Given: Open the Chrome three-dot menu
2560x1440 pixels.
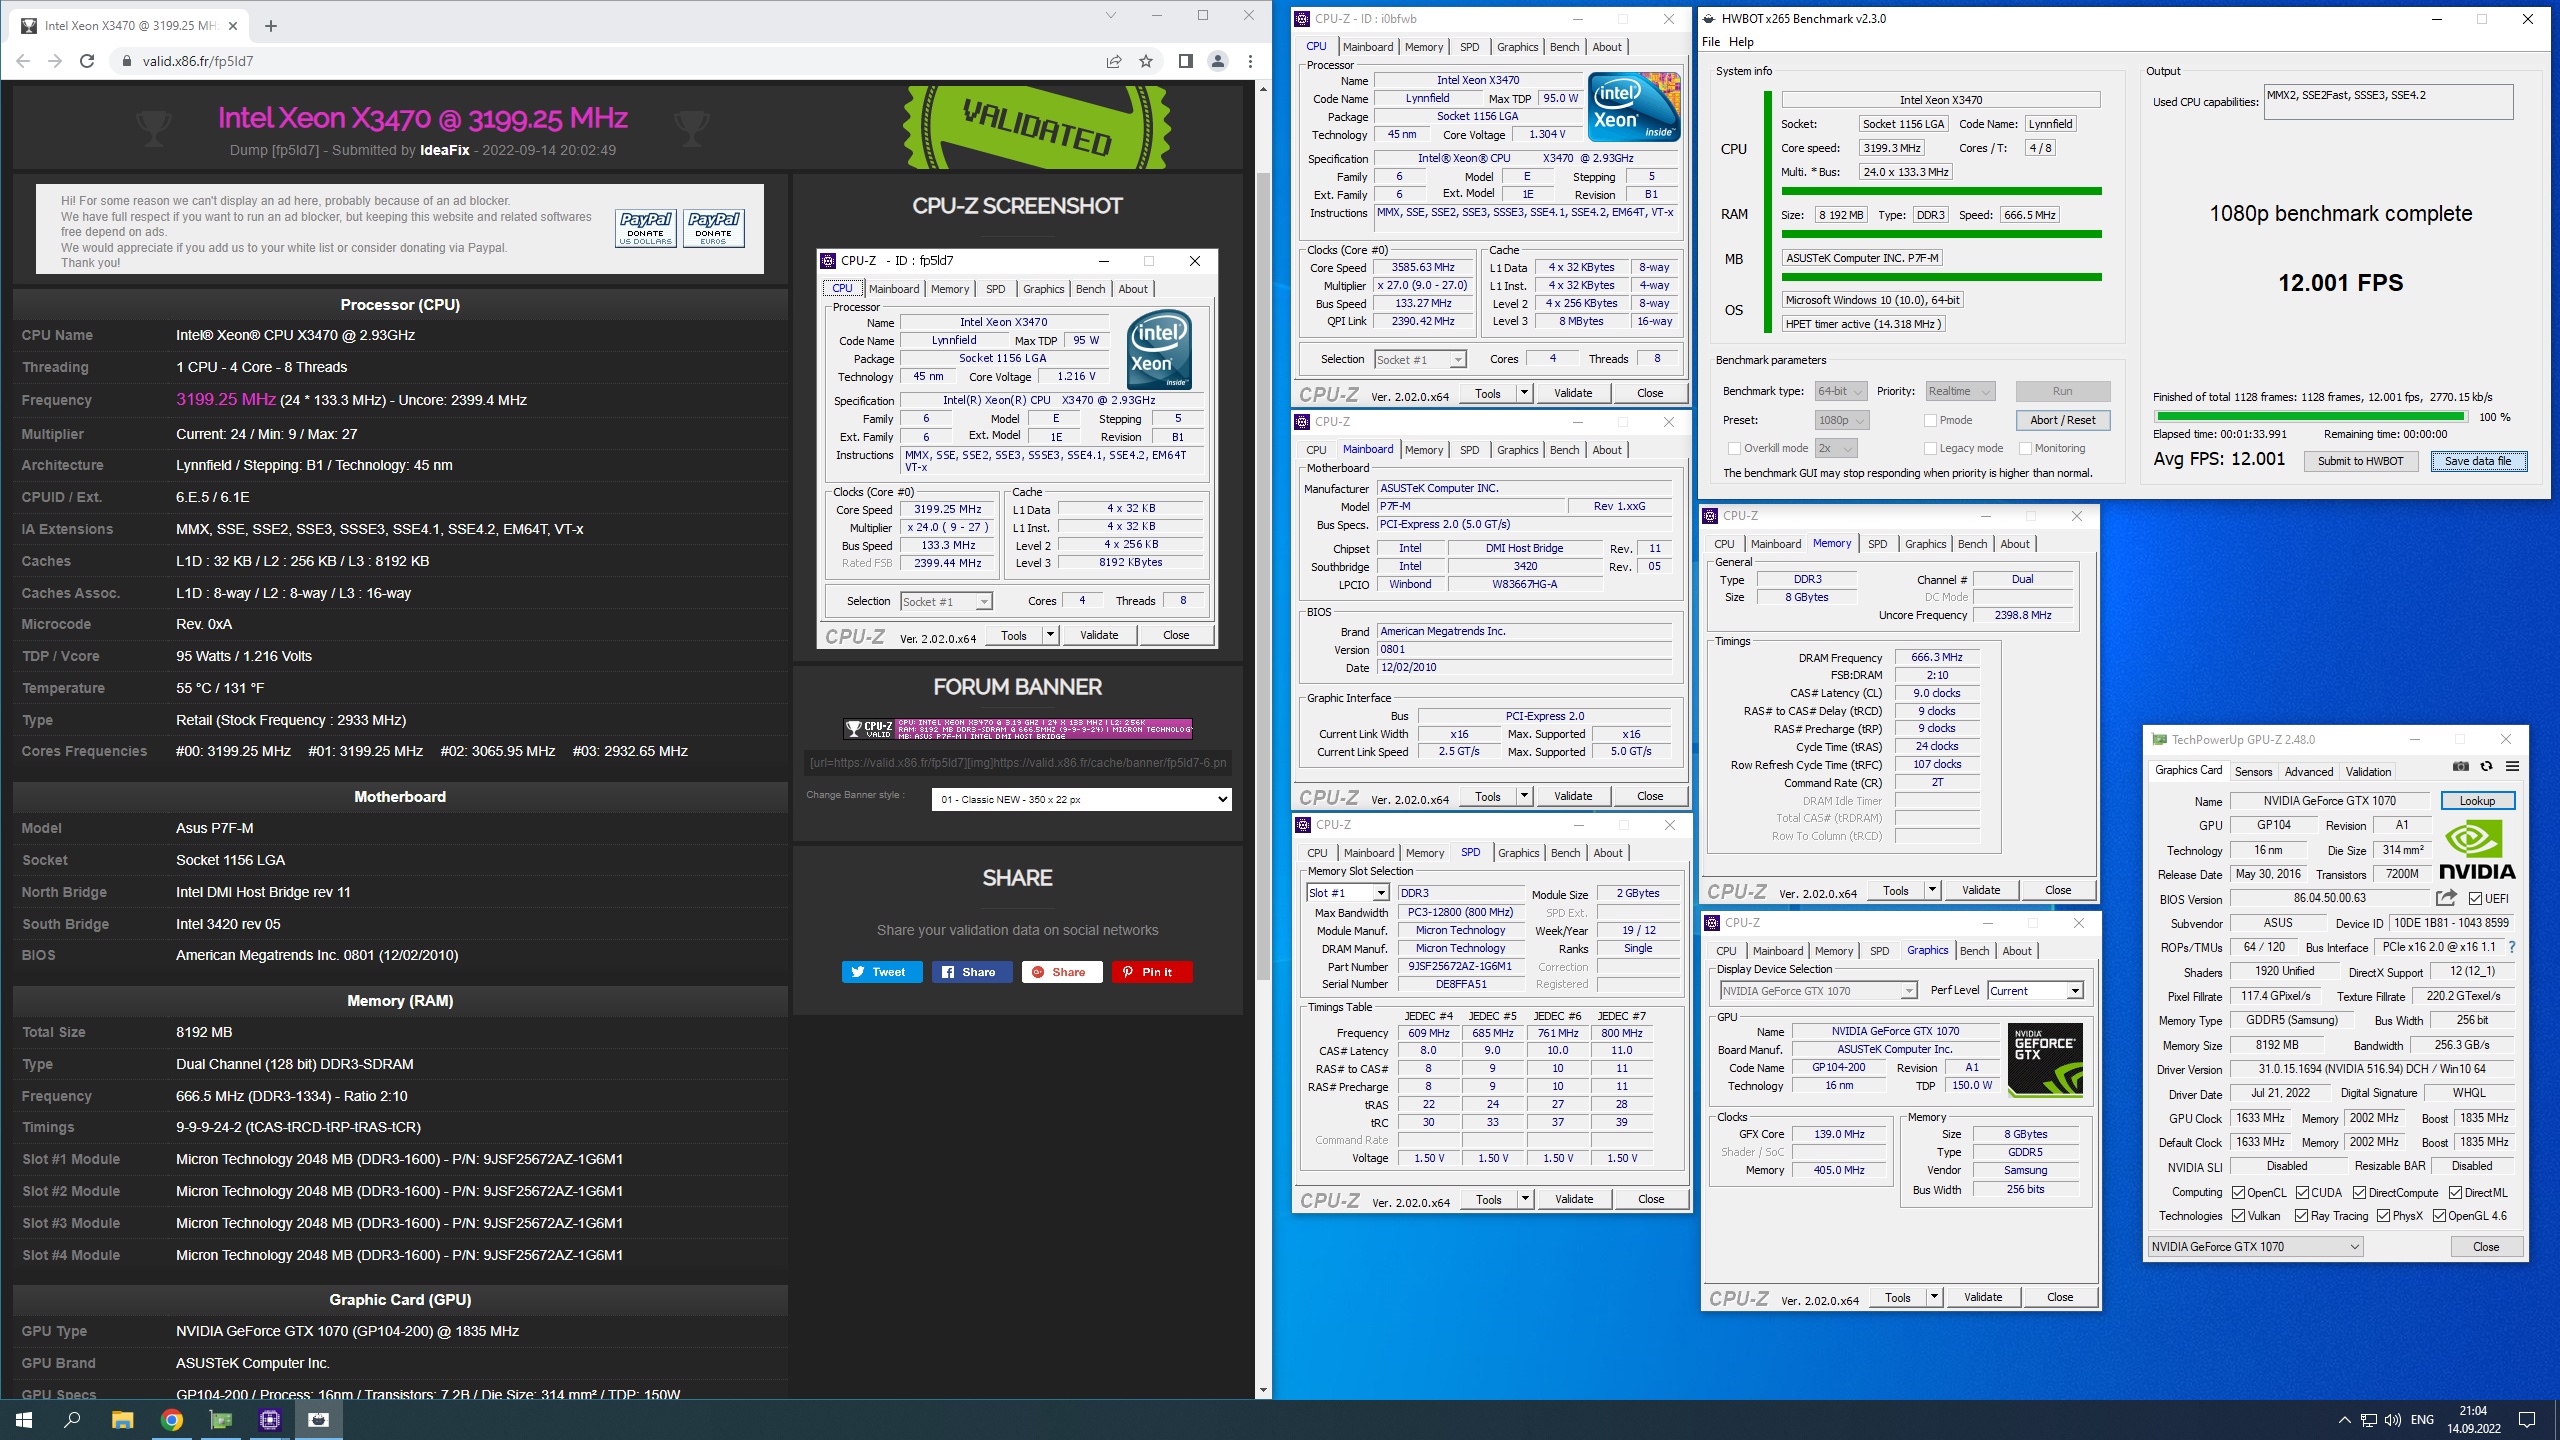Looking at the screenshot, I should tap(1250, 61).
